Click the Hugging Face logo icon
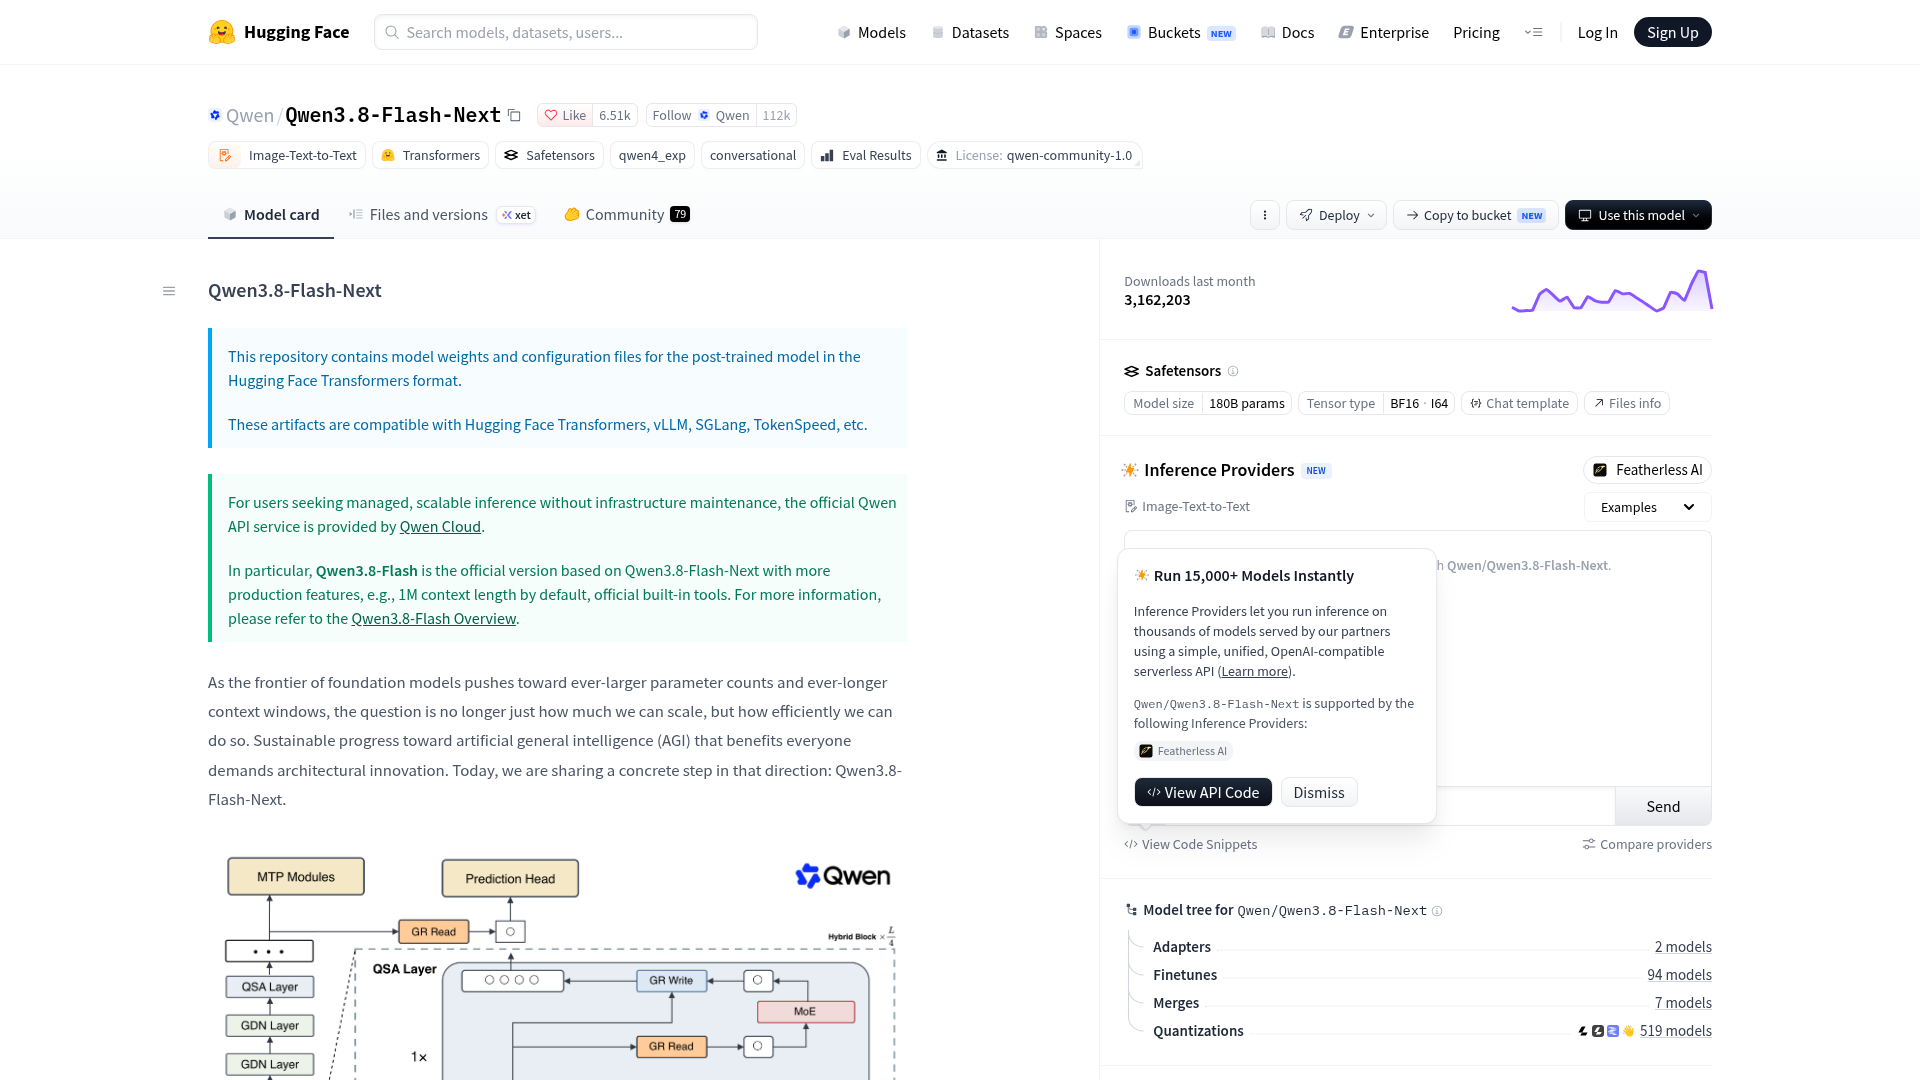 pos(222,32)
